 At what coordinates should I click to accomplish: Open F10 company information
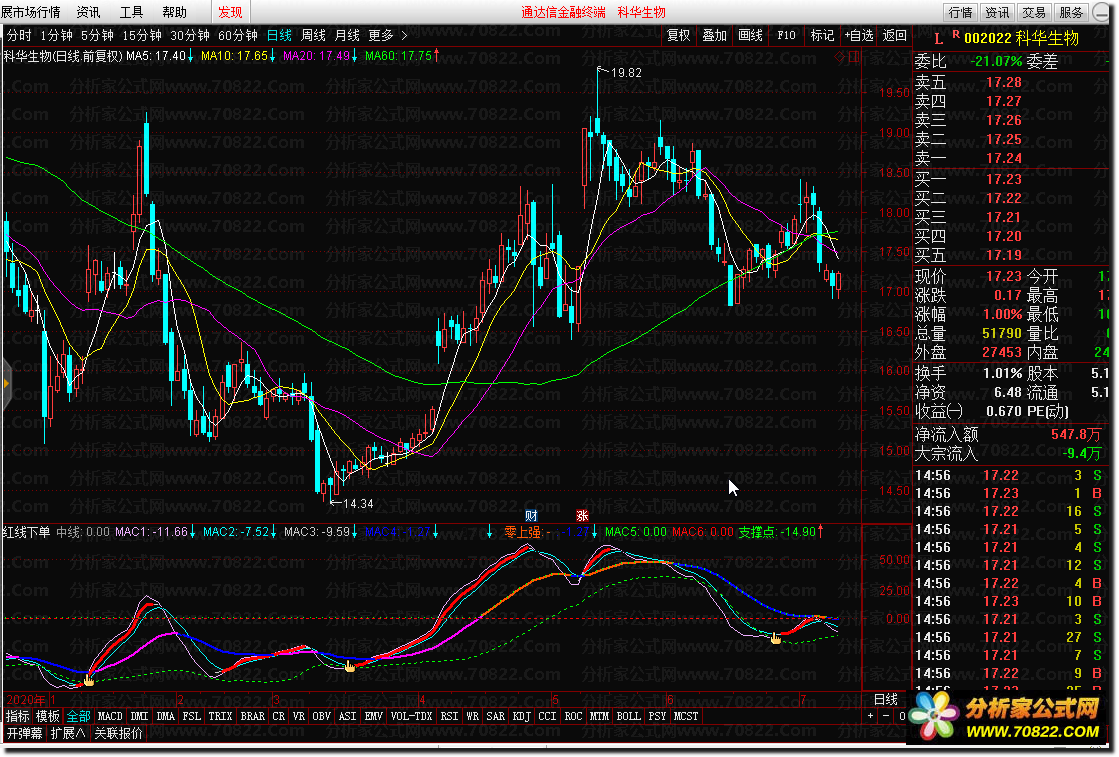(x=786, y=35)
